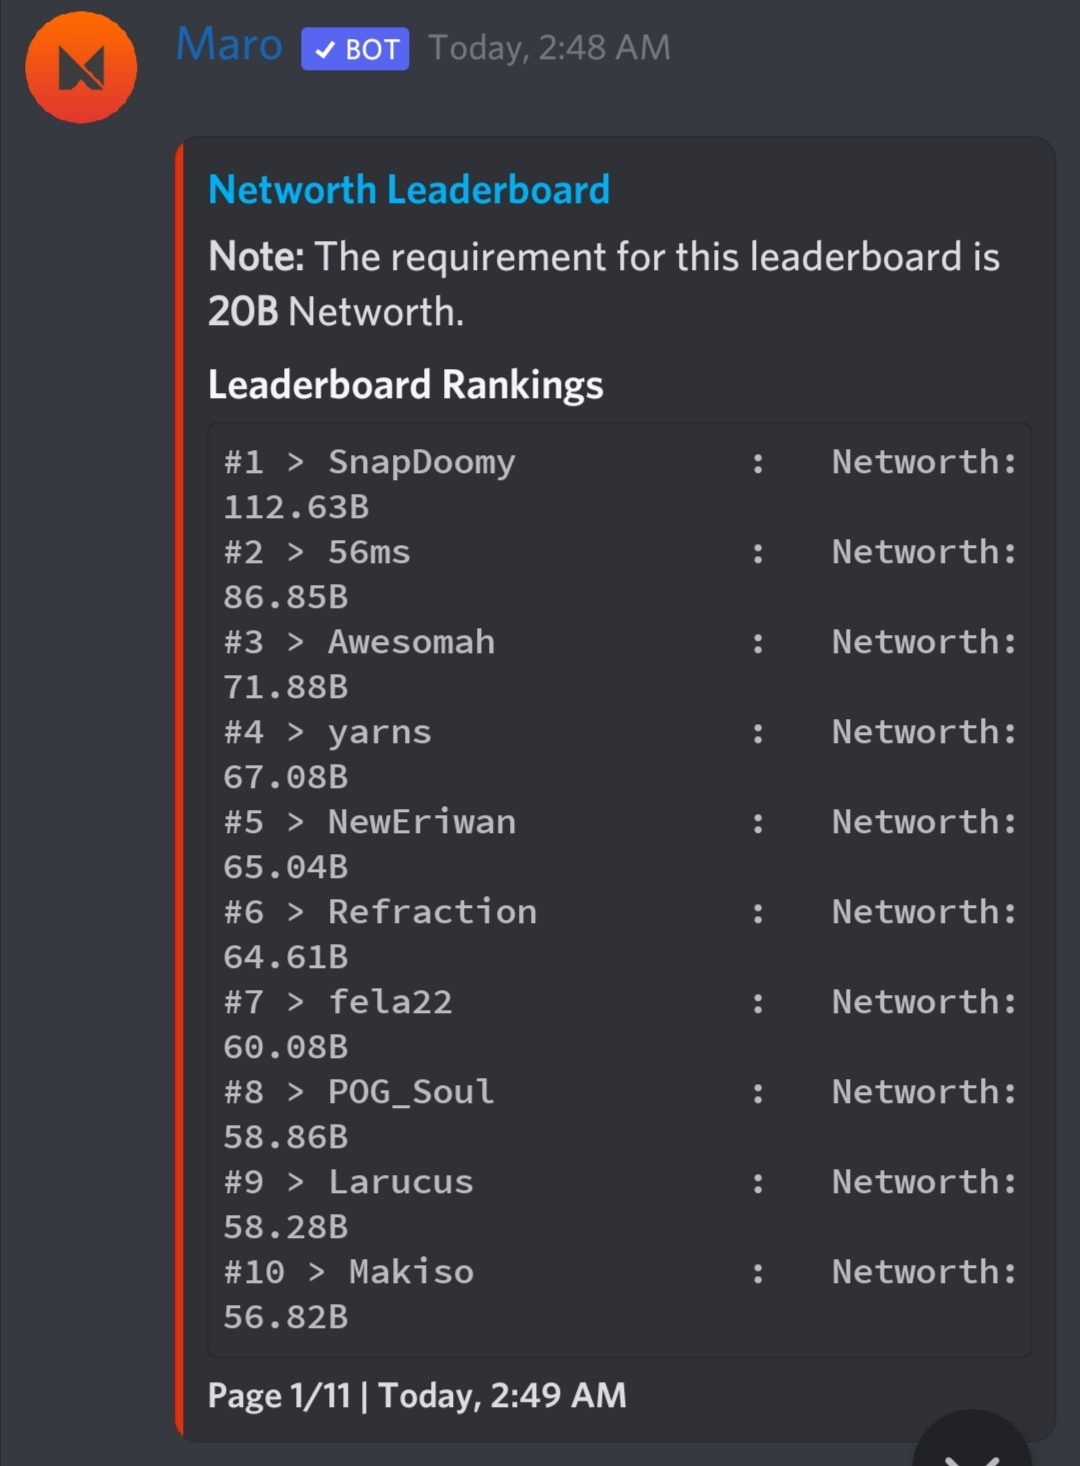Open the Networth Leaderboard title link
Viewport: 1080px width, 1466px height.
[408, 190]
